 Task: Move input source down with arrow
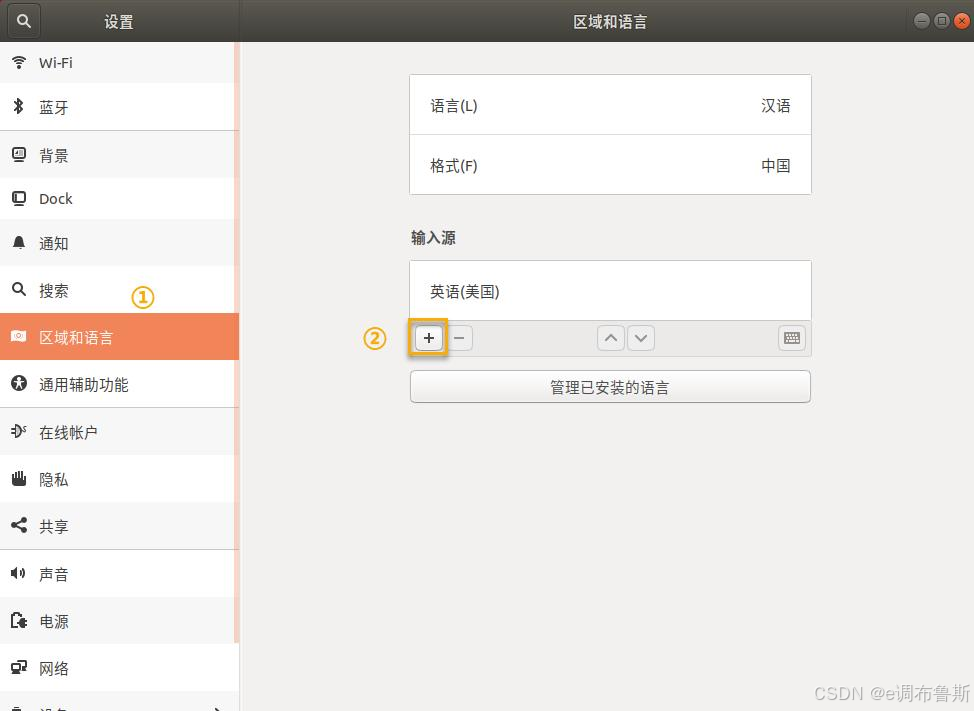click(641, 338)
